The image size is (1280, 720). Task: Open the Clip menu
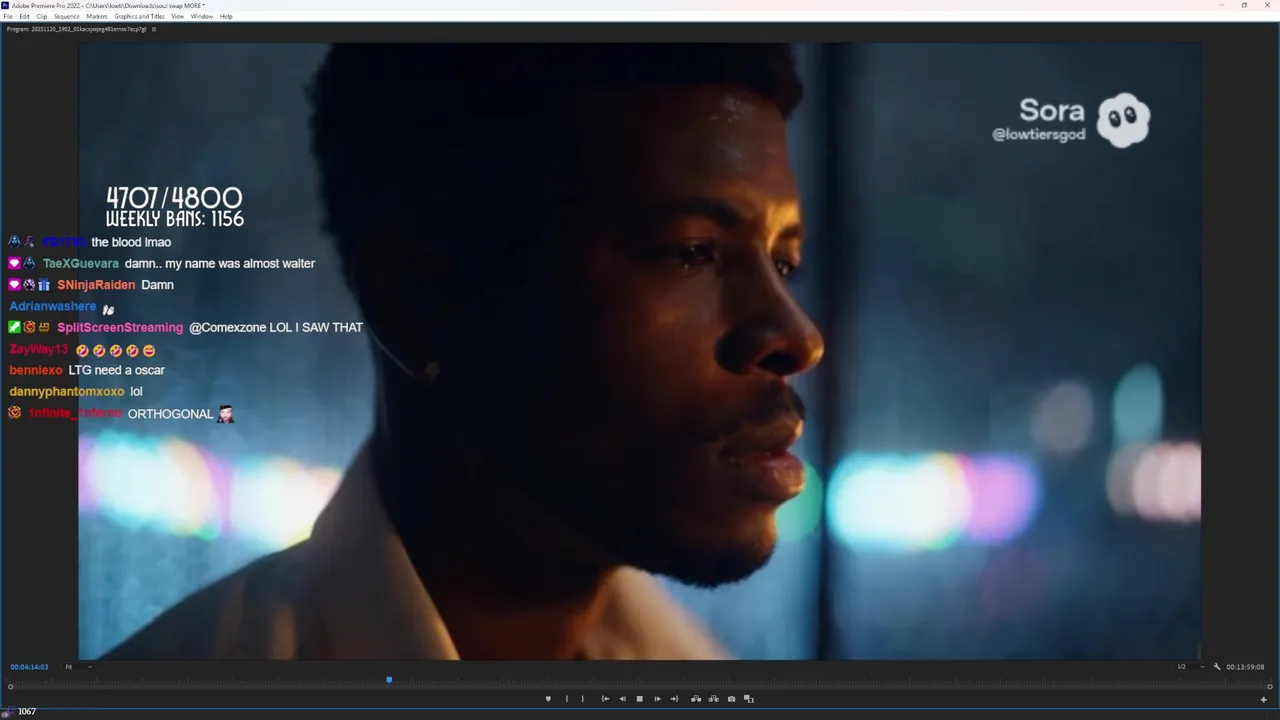(41, 16)
